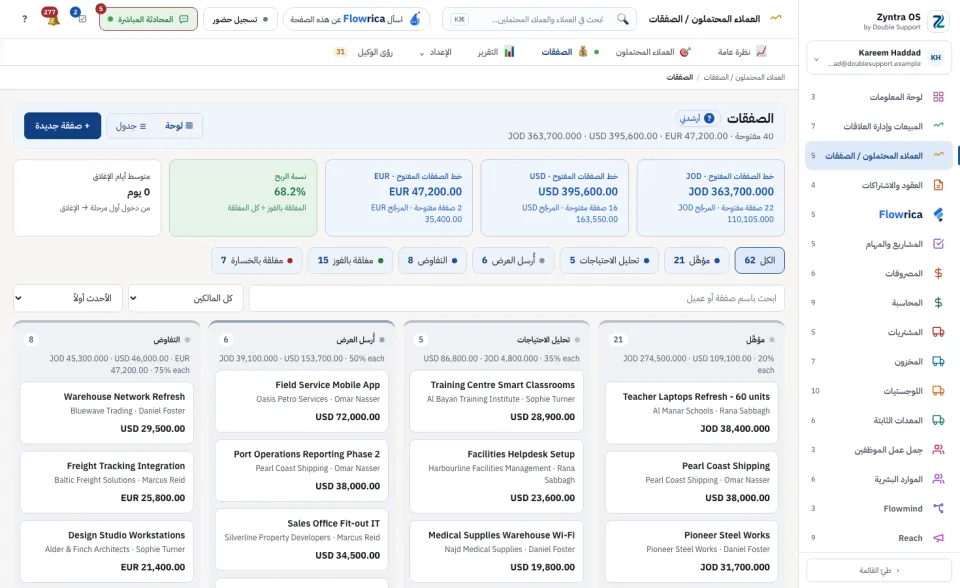Click the help question mark icon
This screenshot has width=960, height=588.
pyautogui.click(x=24, y=19)
